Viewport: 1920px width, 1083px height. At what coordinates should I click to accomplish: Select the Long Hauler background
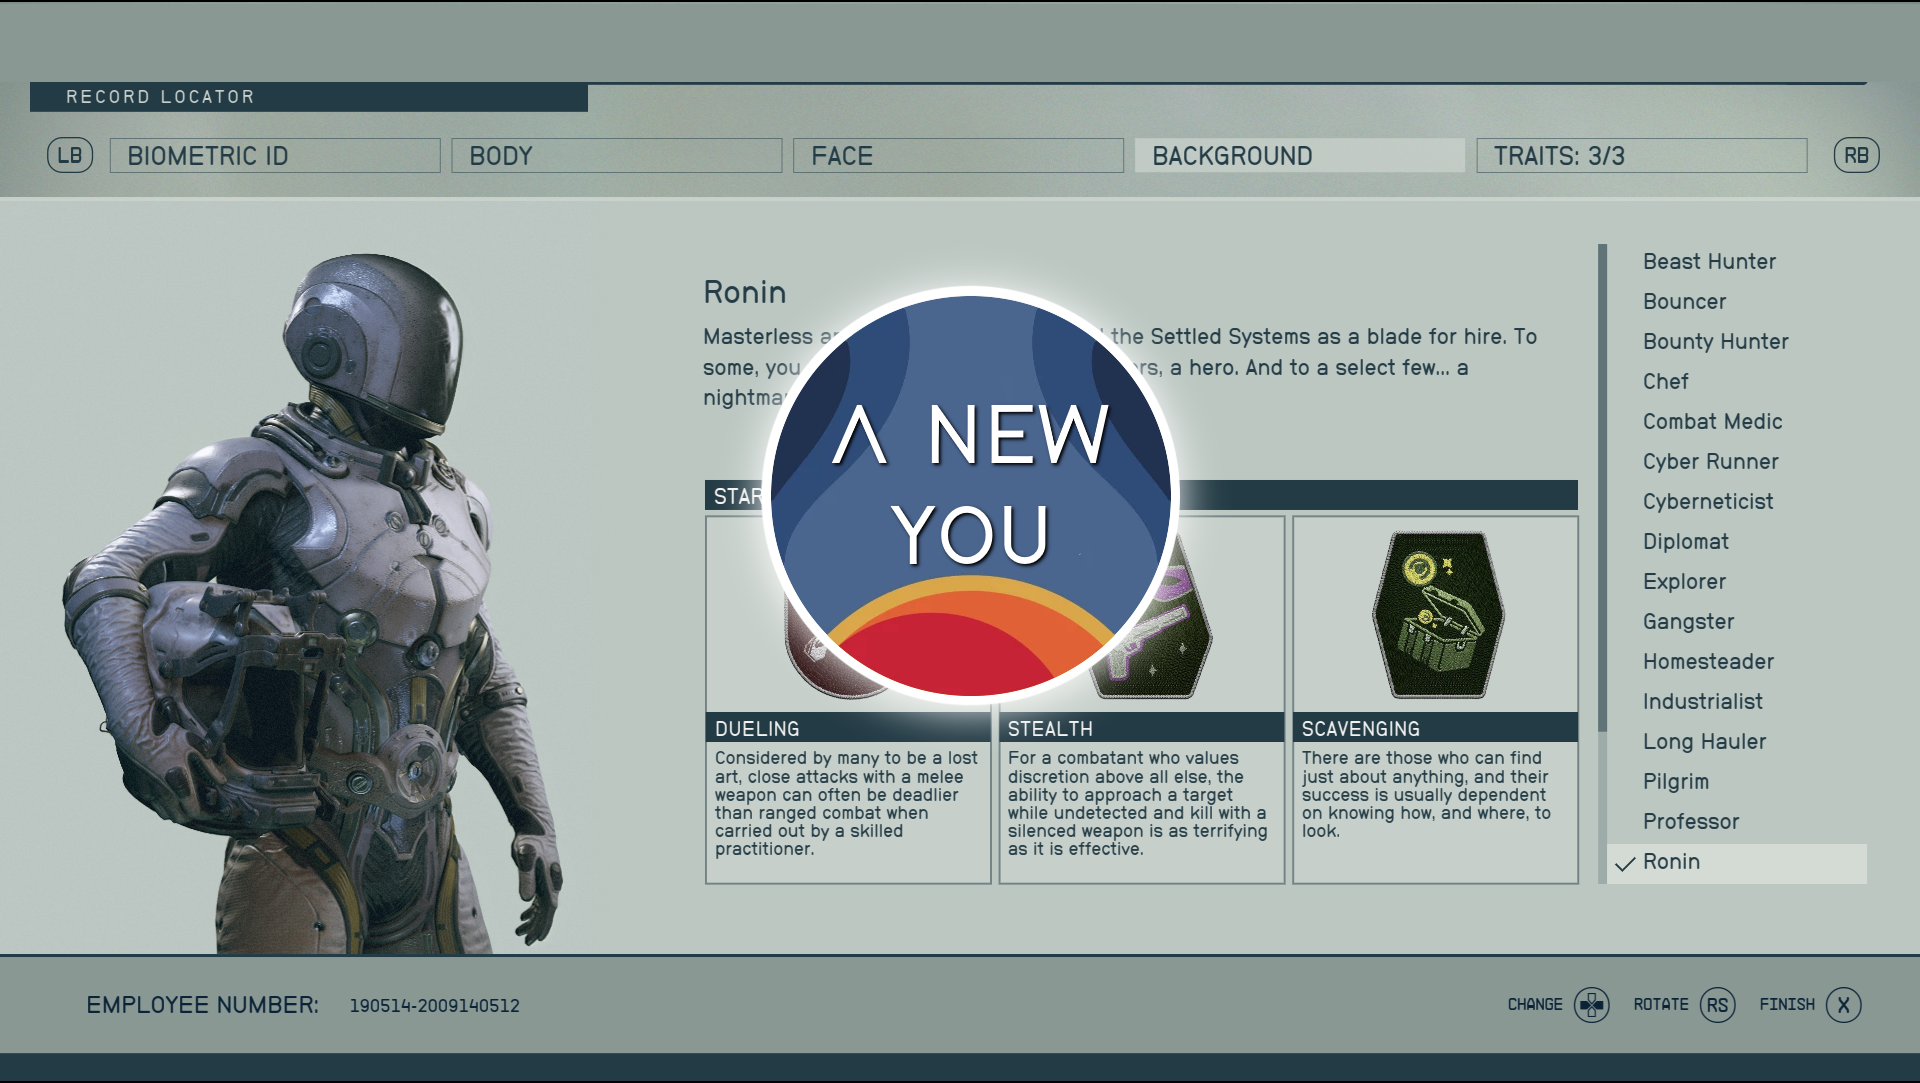coord(1704,742)
